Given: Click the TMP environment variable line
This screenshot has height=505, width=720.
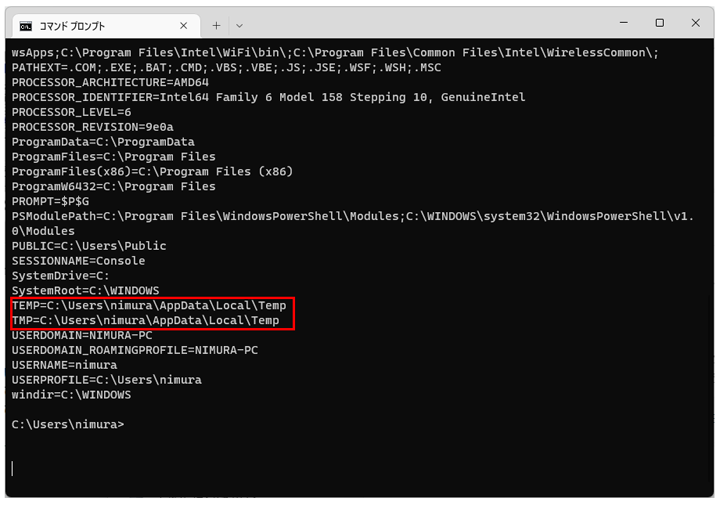Looking at the screenshot, I should click(146, 320).
